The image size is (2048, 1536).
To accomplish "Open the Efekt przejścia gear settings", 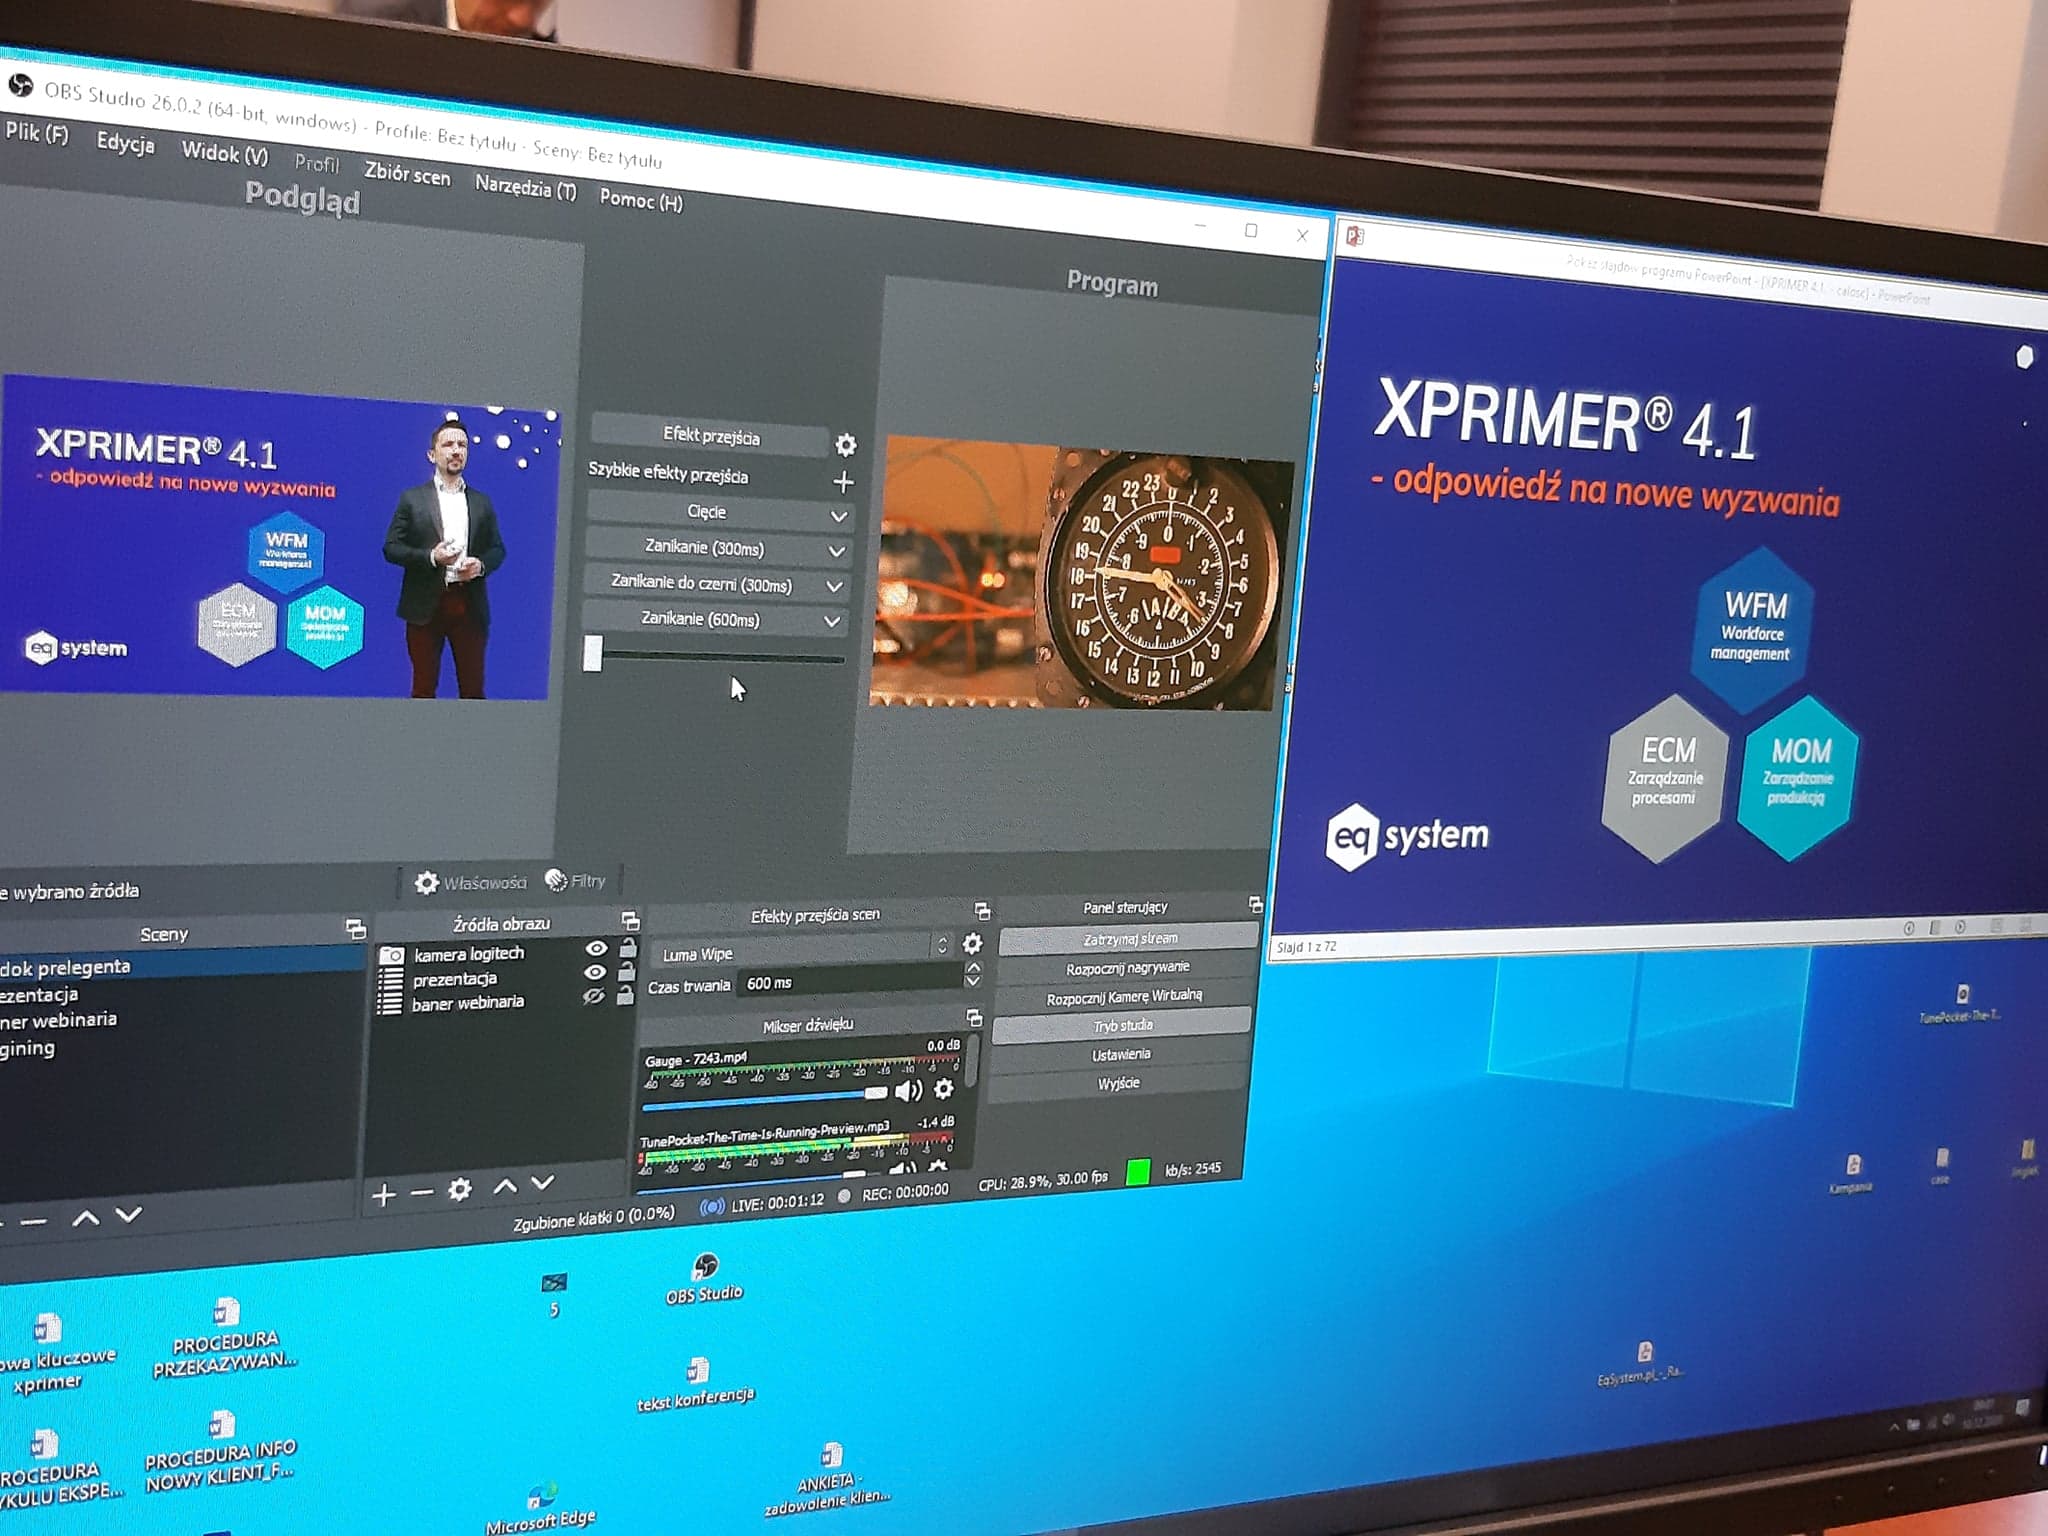I will click(x=846, y=444).
